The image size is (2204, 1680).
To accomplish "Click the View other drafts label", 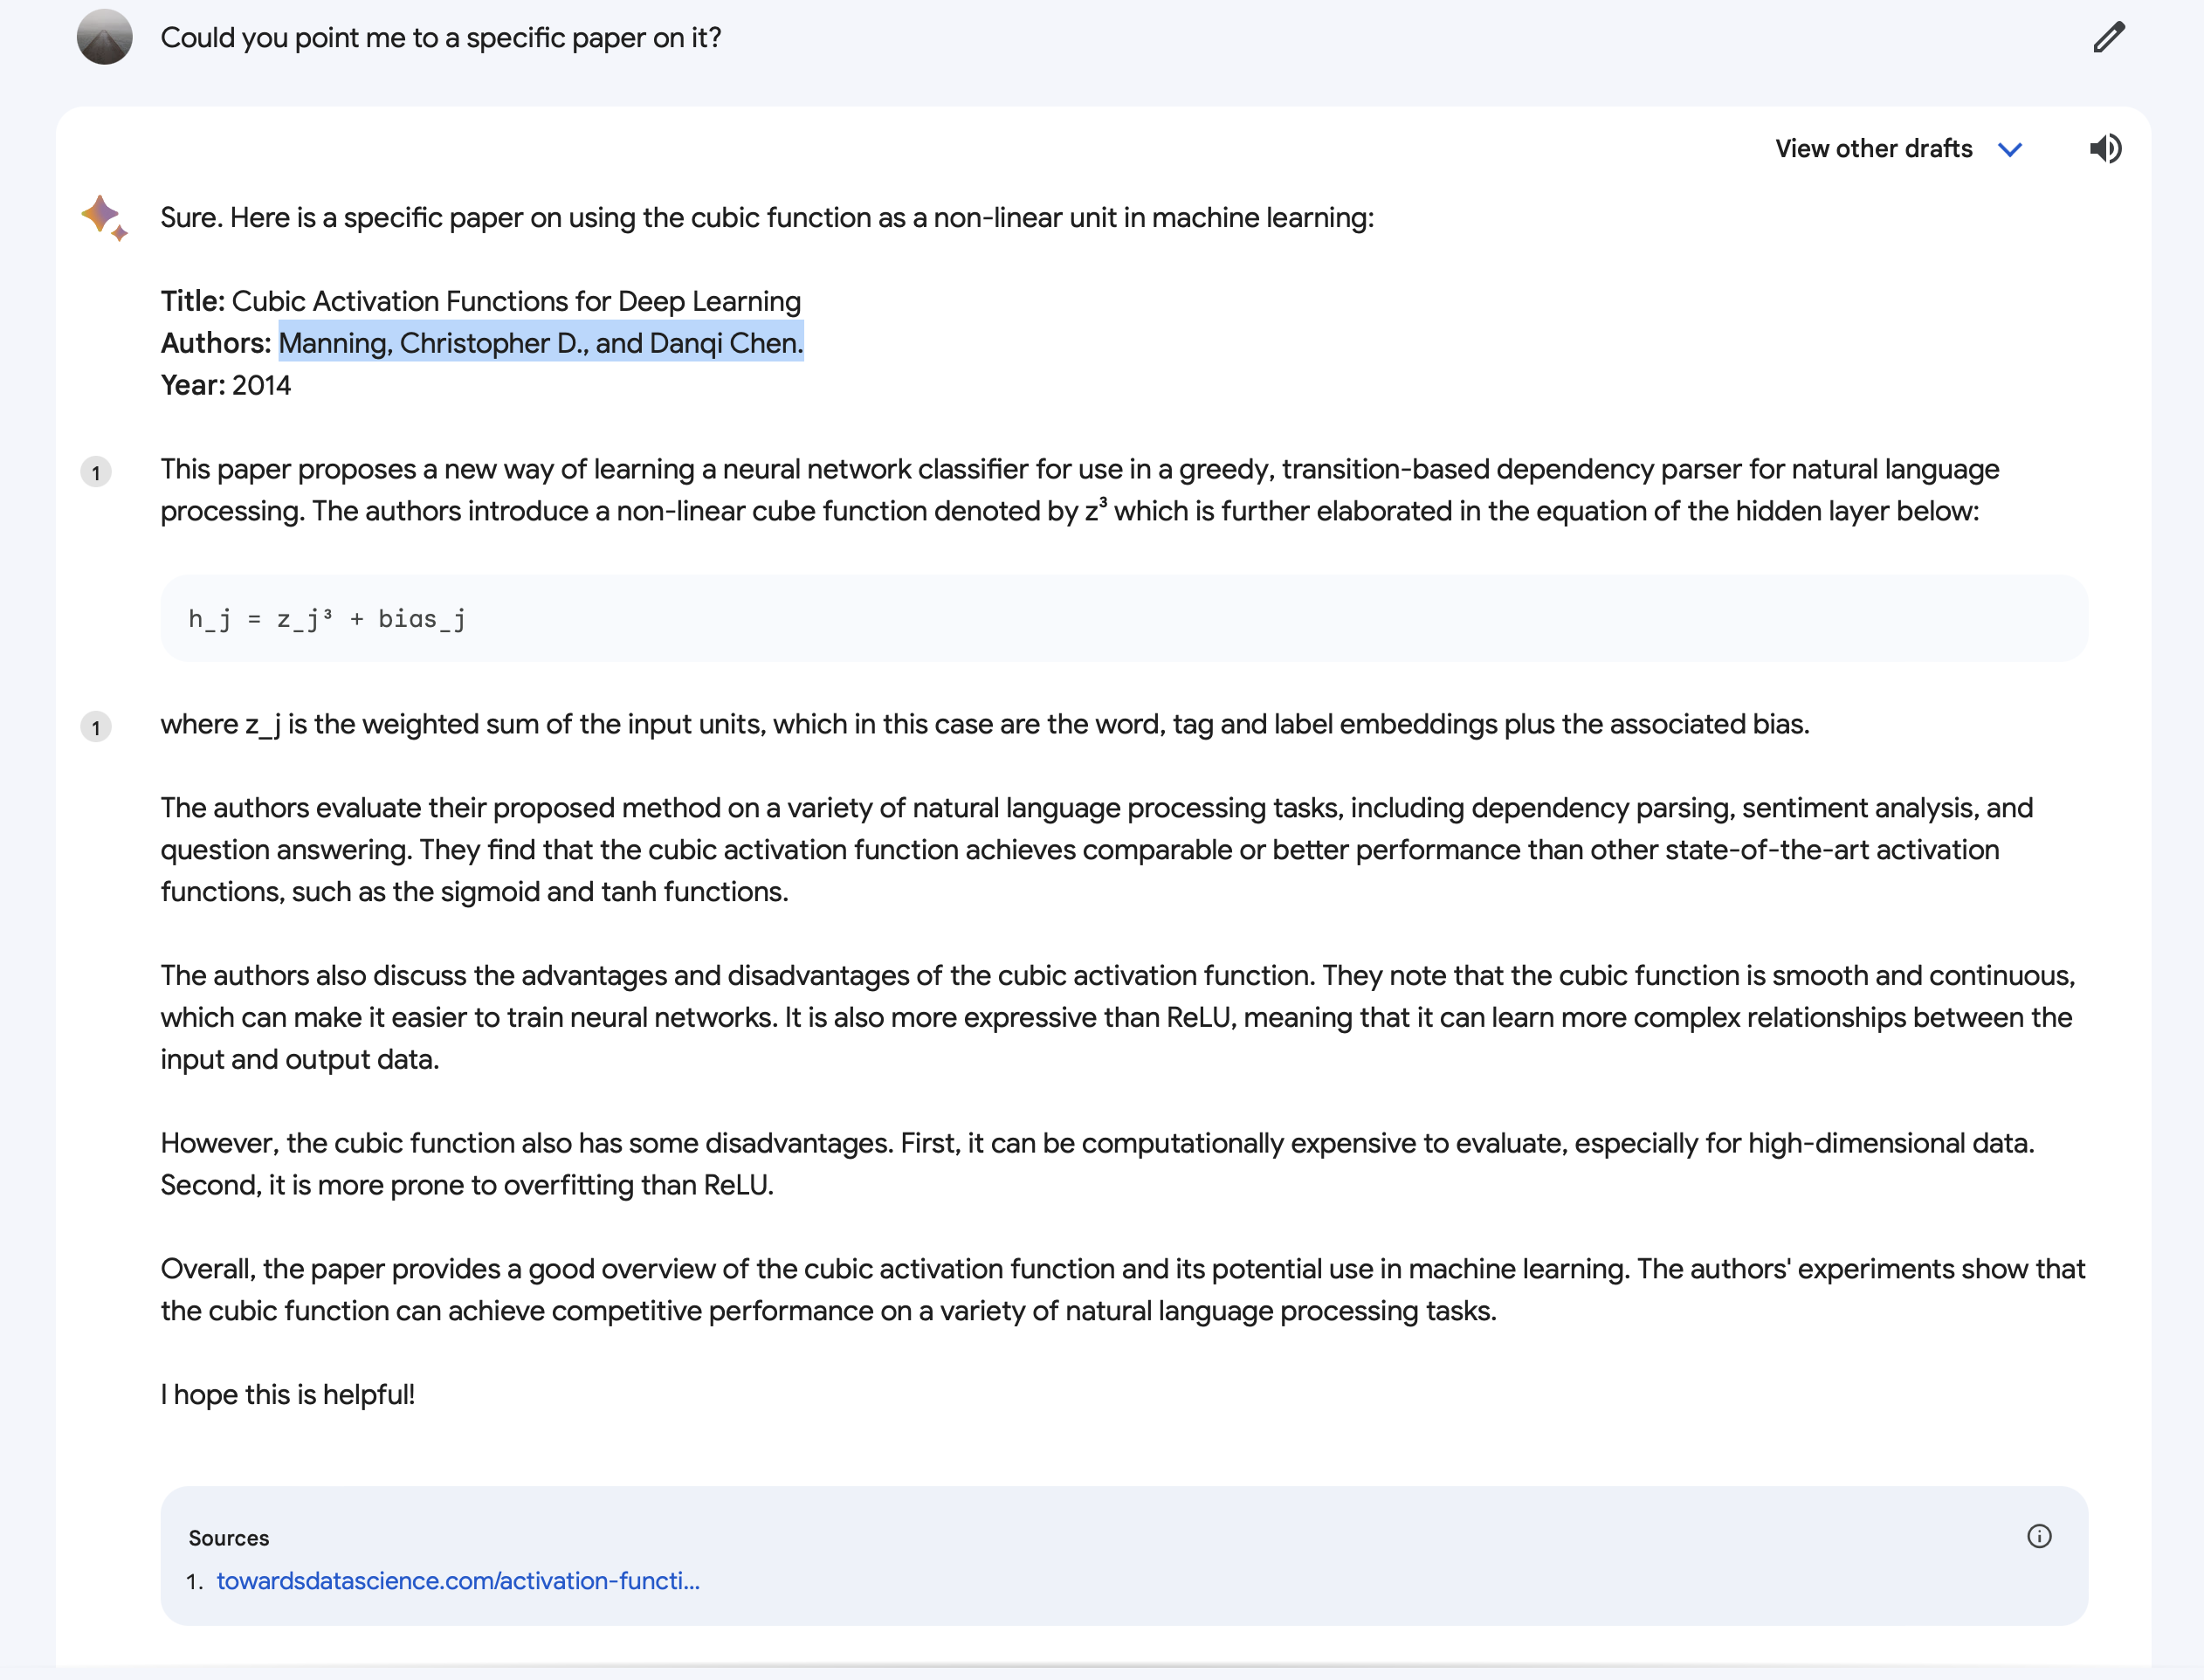I will pos(1873,149).
